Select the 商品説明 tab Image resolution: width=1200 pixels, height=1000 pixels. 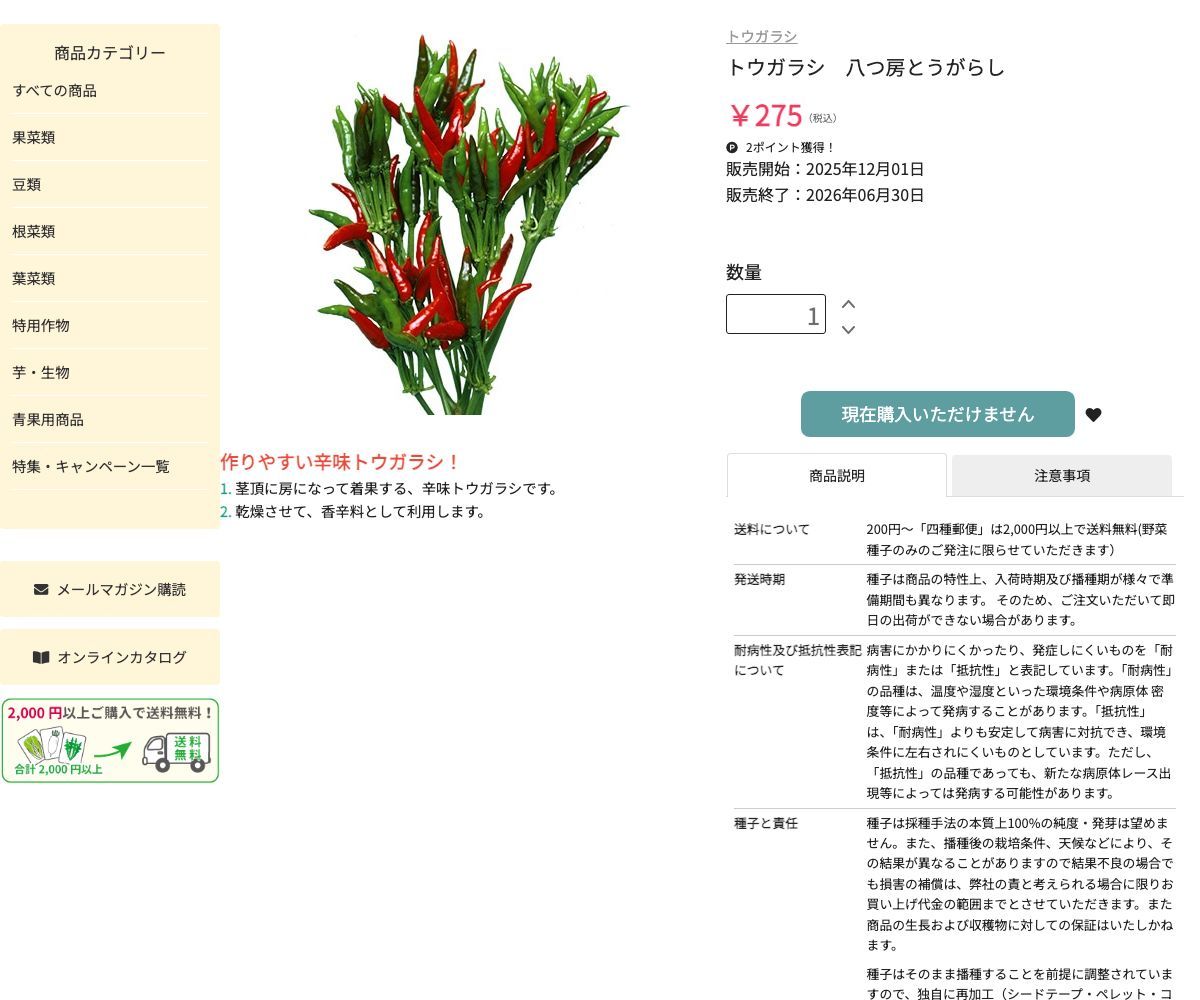click(836, 476)
